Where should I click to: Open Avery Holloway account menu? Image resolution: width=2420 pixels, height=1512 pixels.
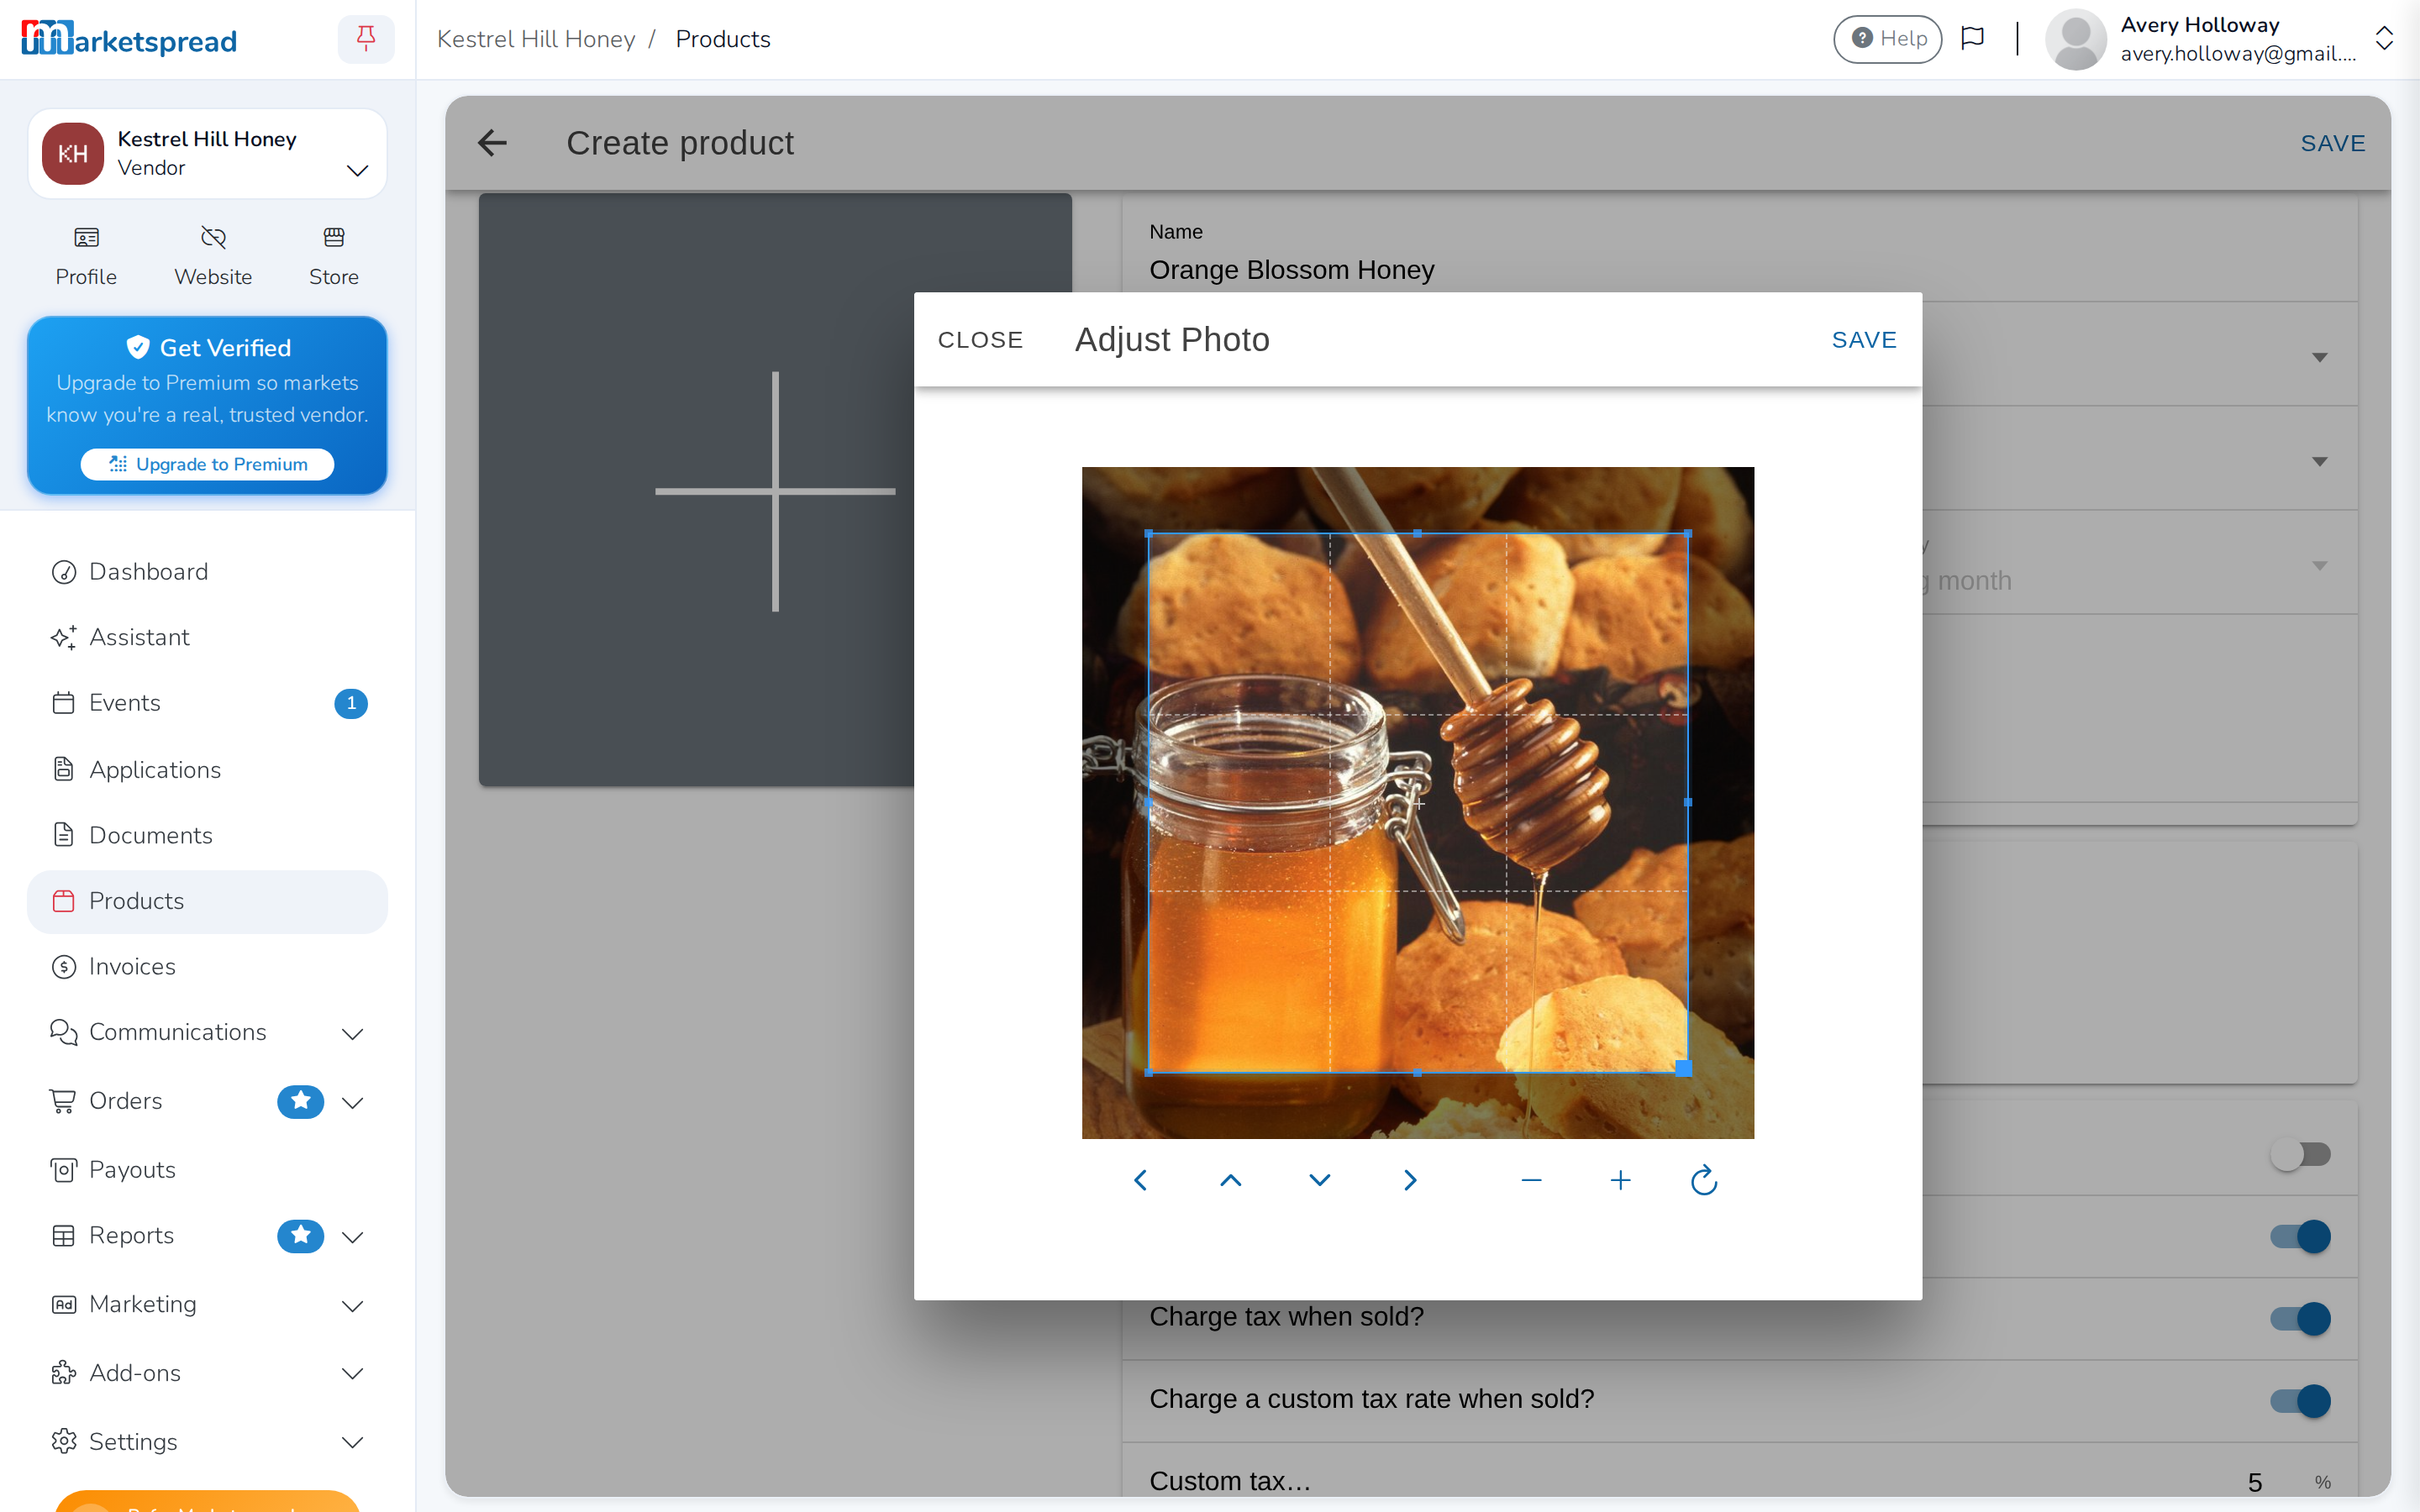click(2219, 39)
